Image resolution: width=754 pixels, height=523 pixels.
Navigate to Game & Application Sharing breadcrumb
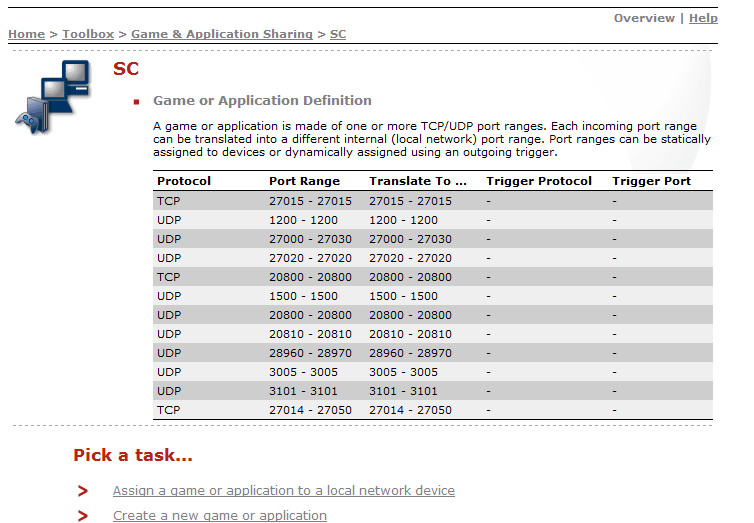pyautogui.click(x=221, y=34)
